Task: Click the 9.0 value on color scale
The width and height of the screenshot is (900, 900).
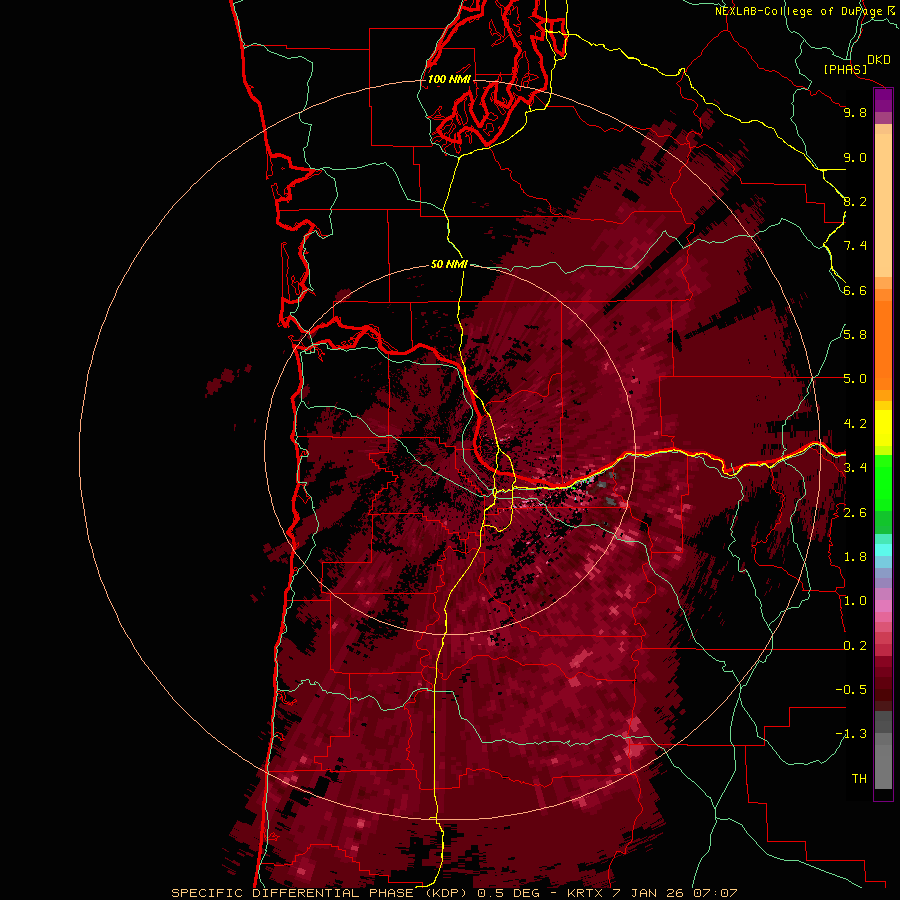Action: pos(855,157)
